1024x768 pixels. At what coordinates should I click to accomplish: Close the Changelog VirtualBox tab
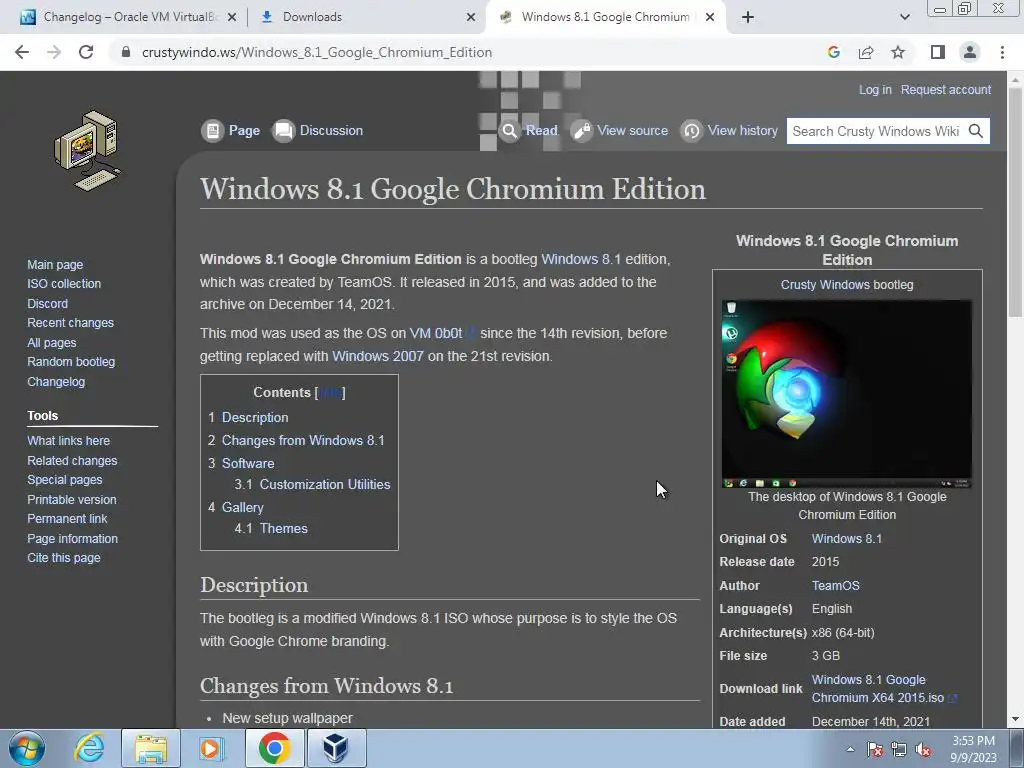tap(231, 18)
